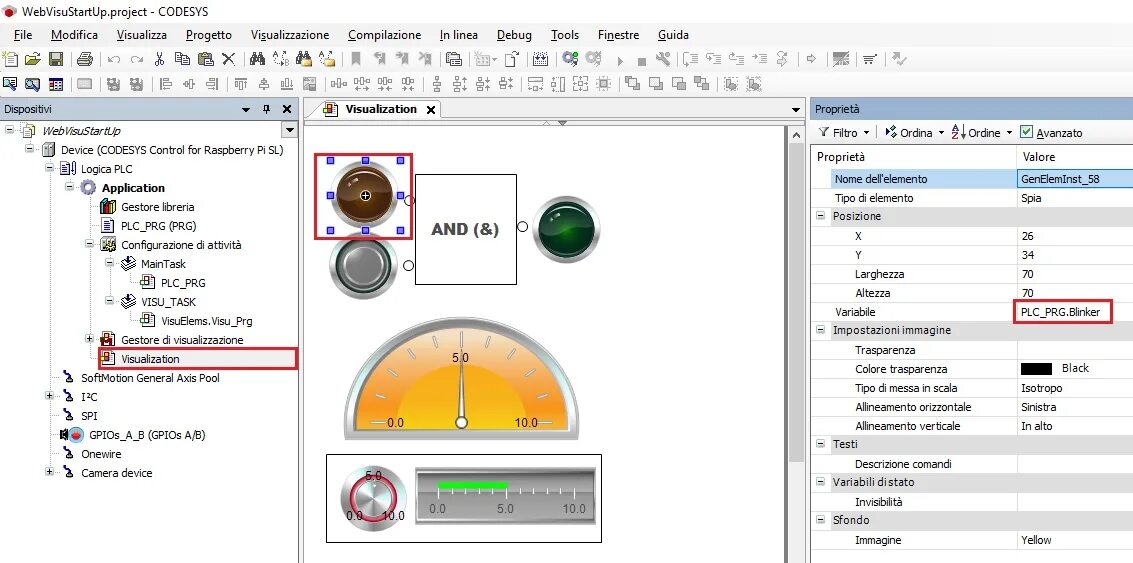Expand the Gestore di visualizzazione node
This screenshot has height=563, width=1133.
click(90, 339)
